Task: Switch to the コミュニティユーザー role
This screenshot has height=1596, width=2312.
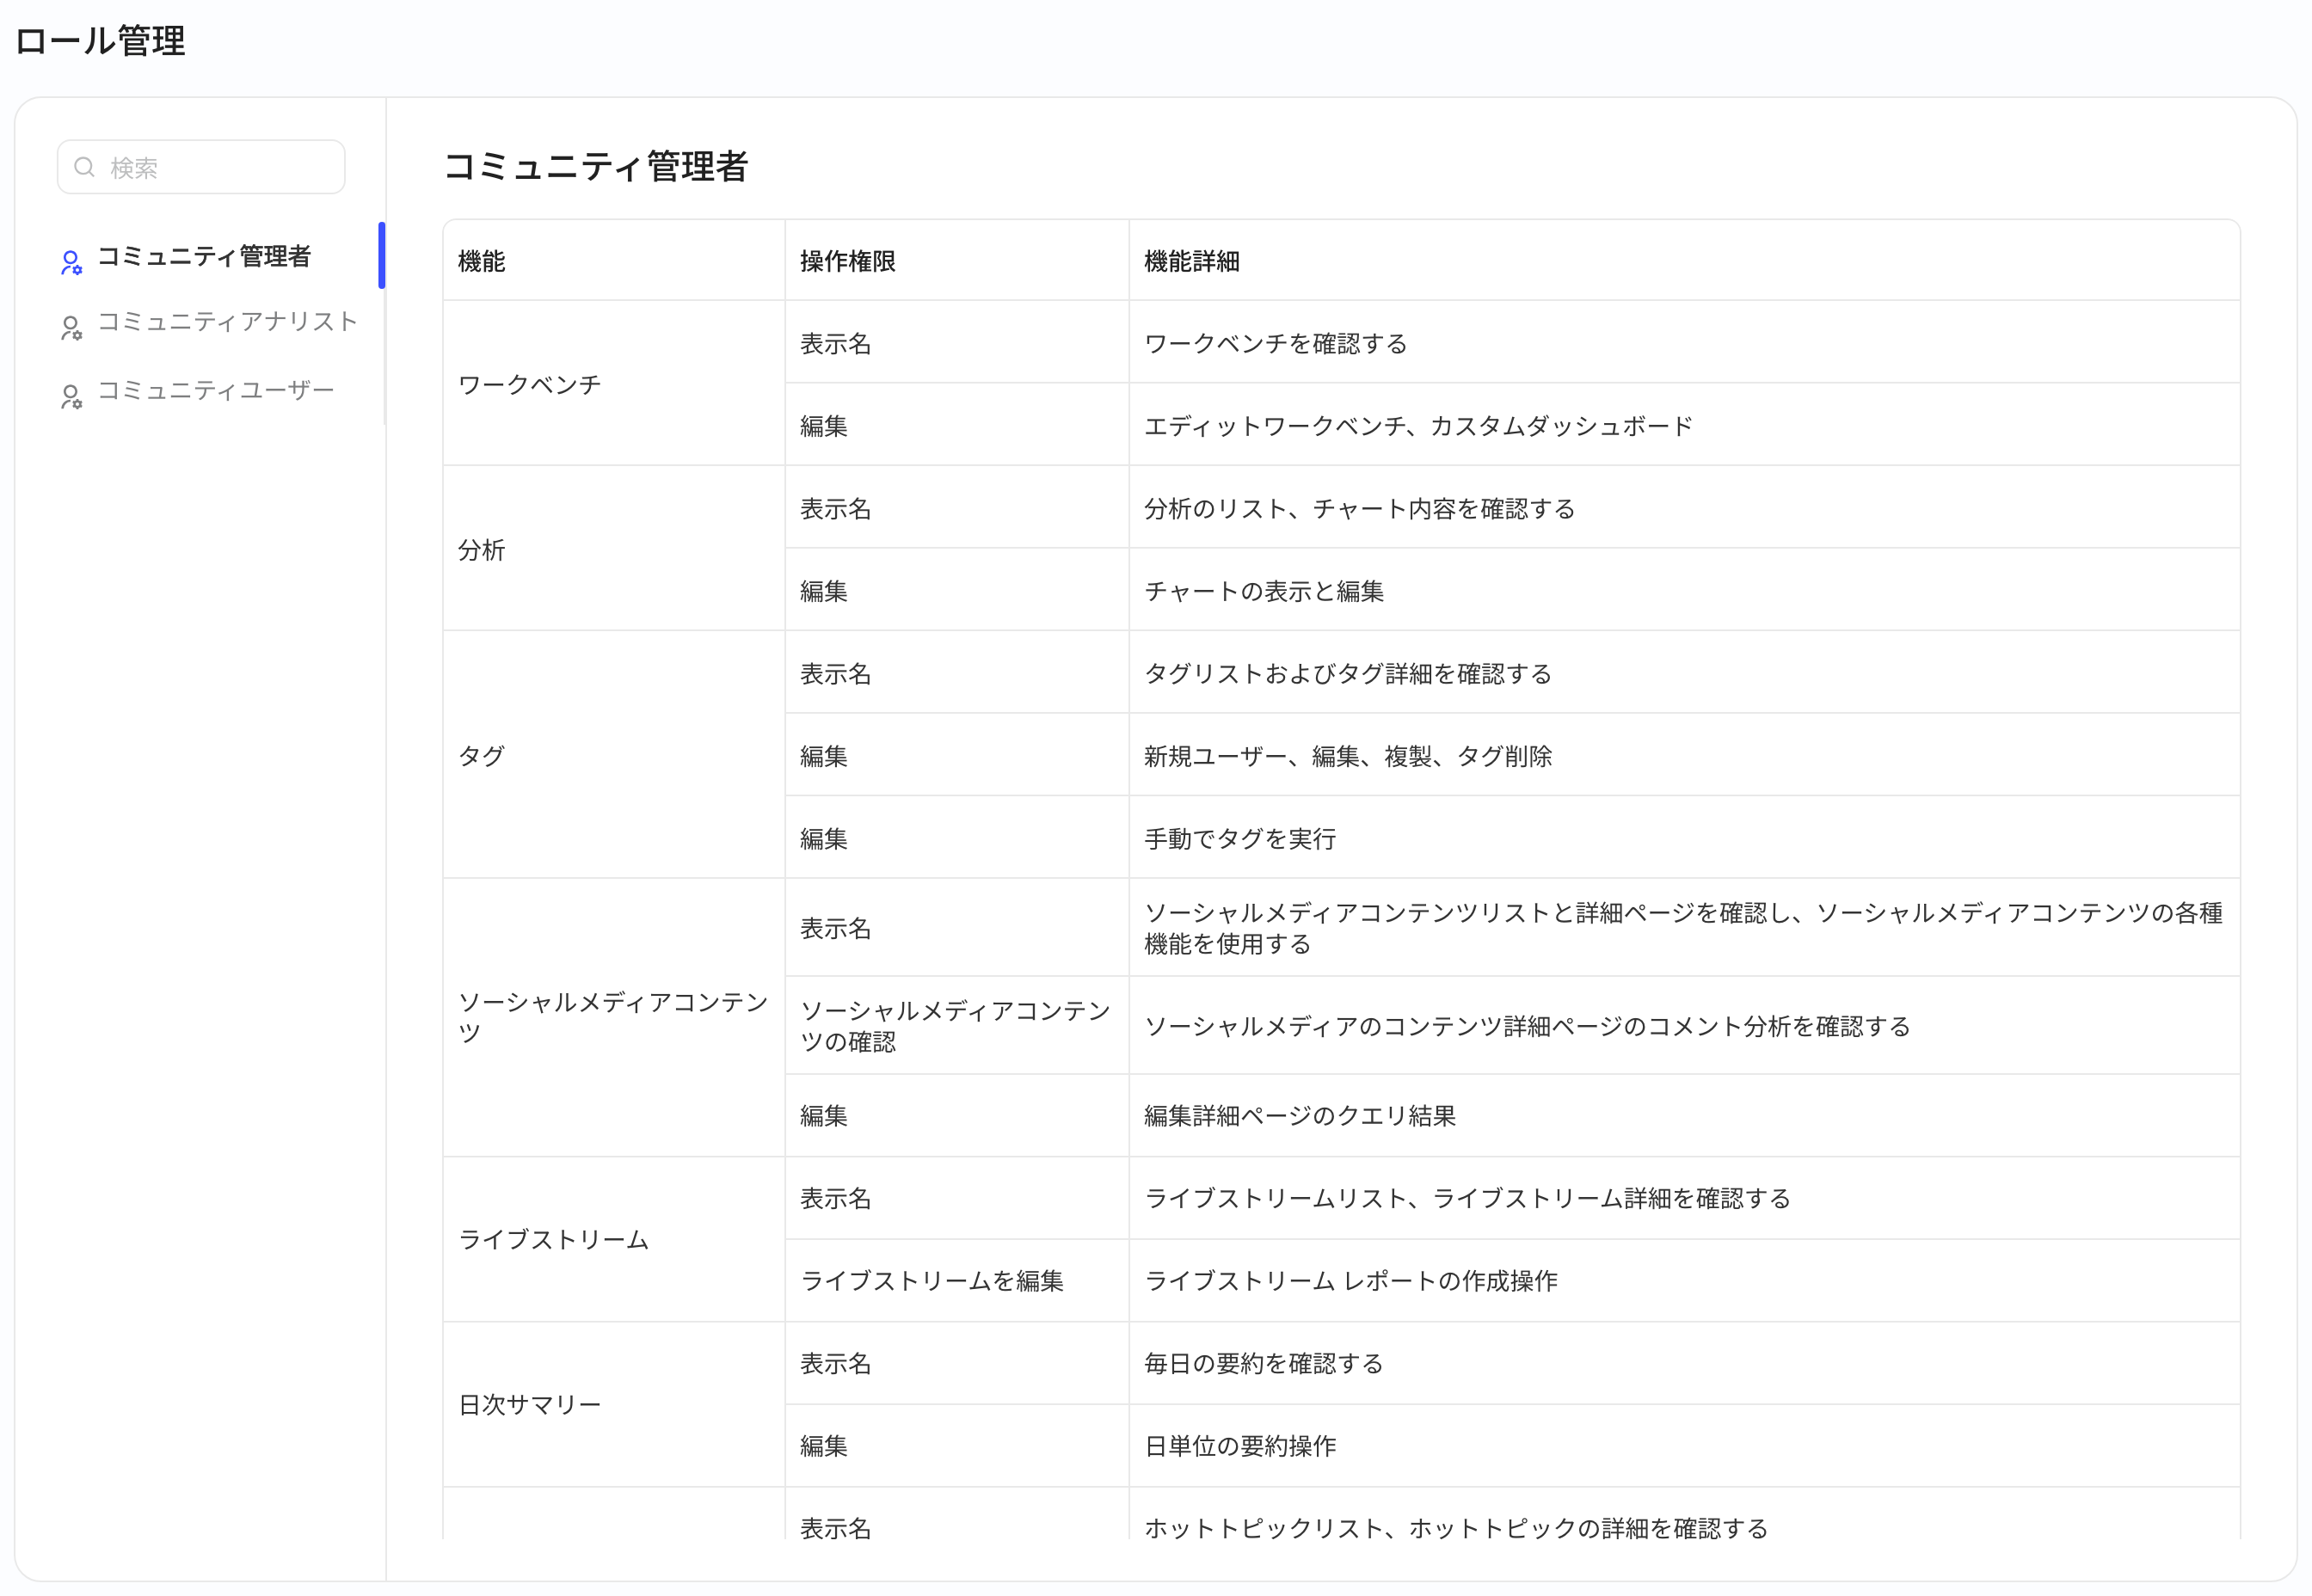Action: pyautogui.click(x=216, y=390)
